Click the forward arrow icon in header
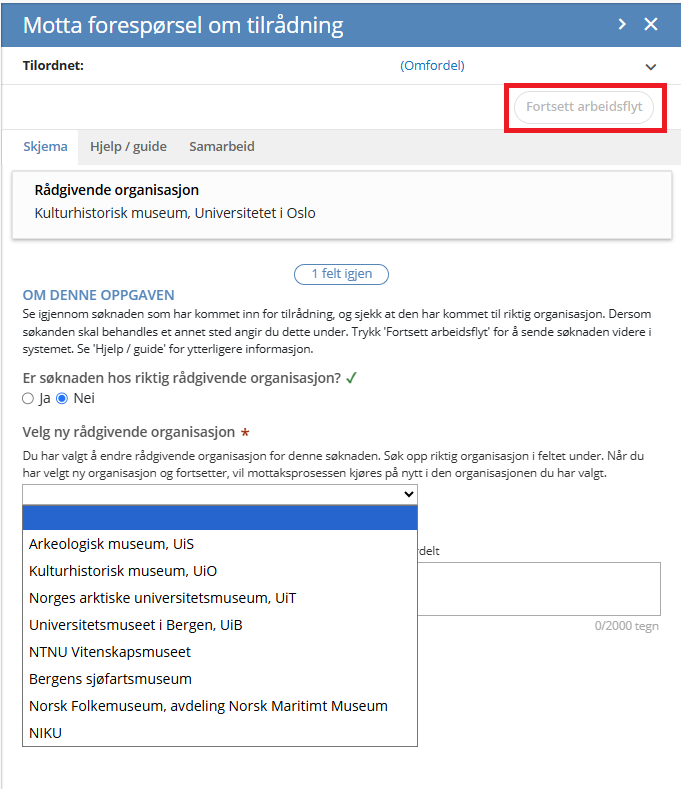681x789 pixels. (621, 24)
